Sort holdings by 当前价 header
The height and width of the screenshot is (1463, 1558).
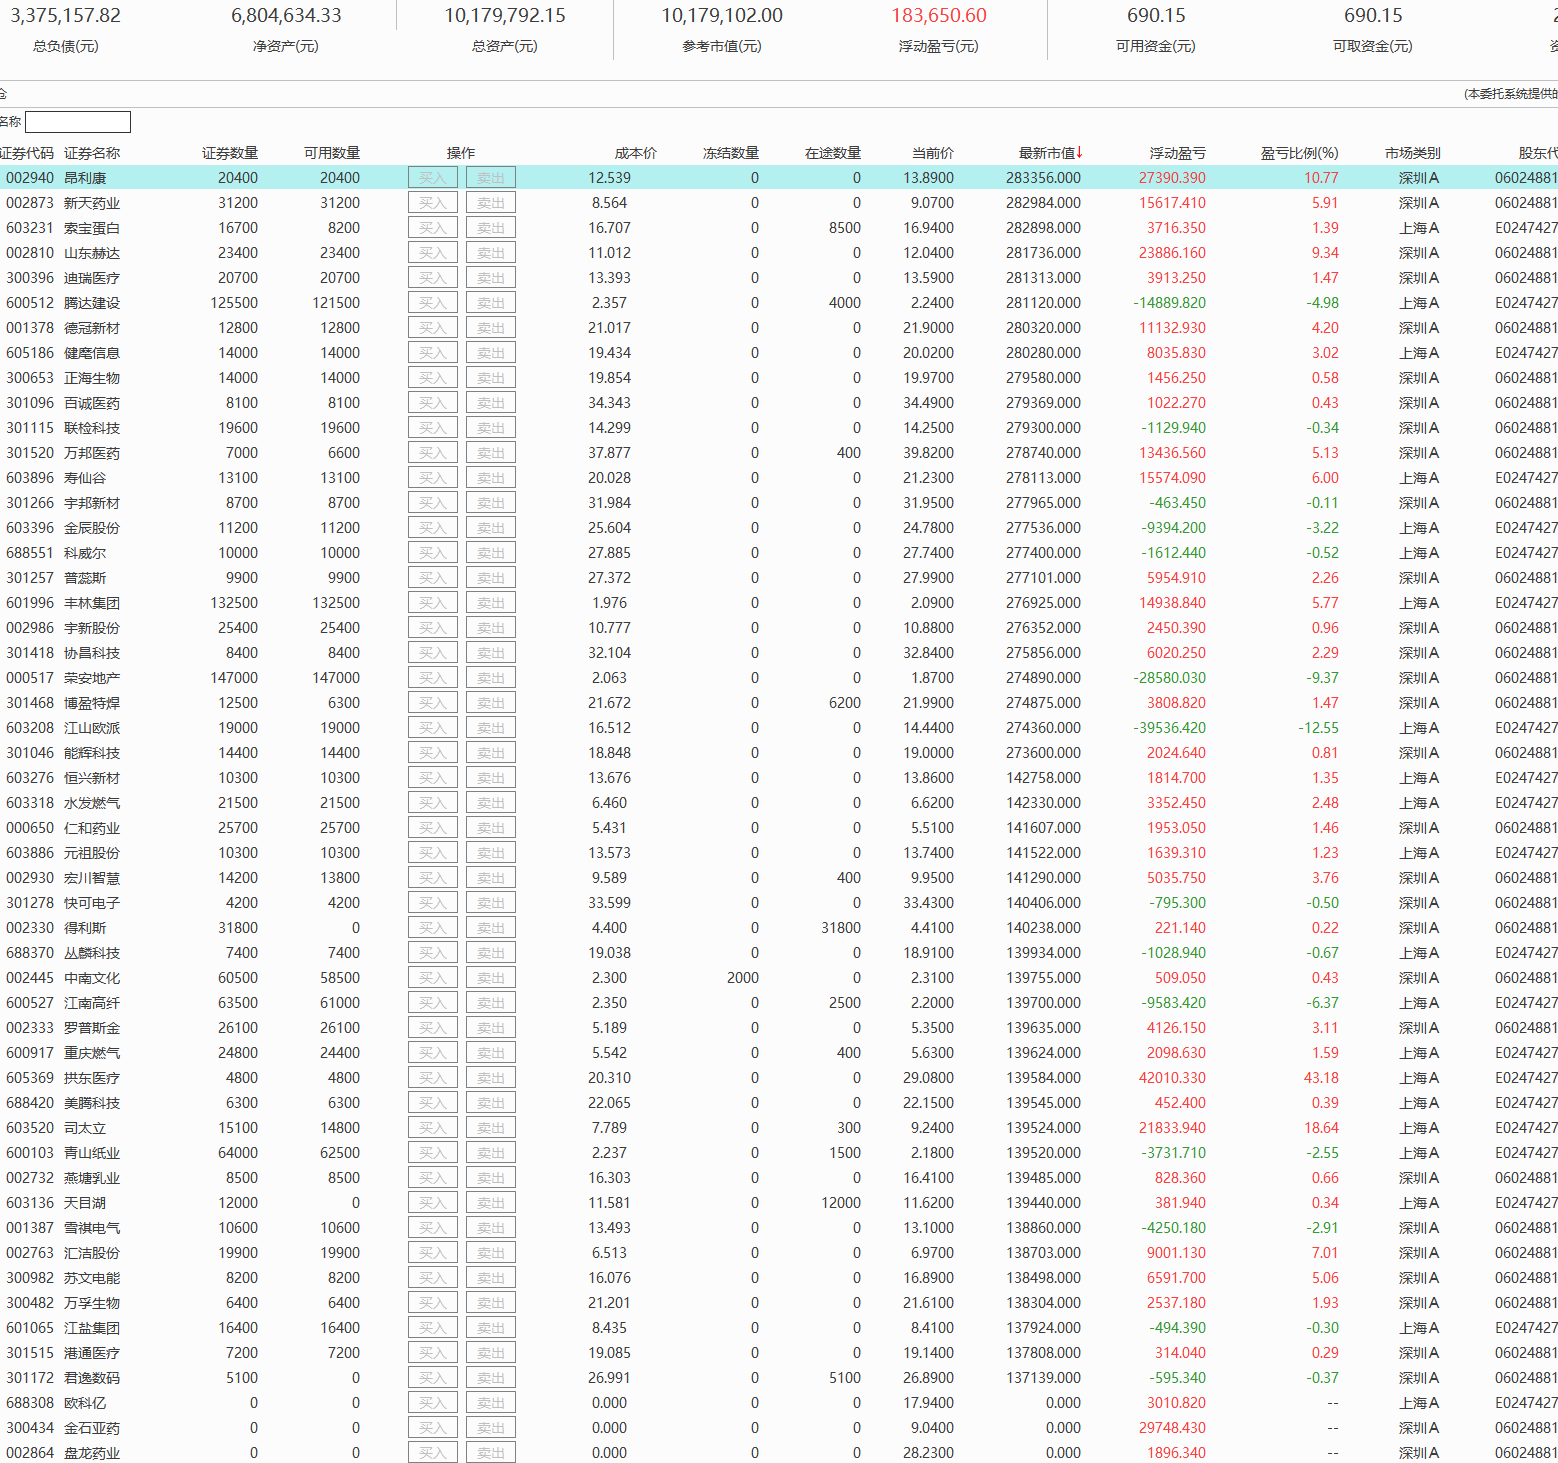pos(932,153)
